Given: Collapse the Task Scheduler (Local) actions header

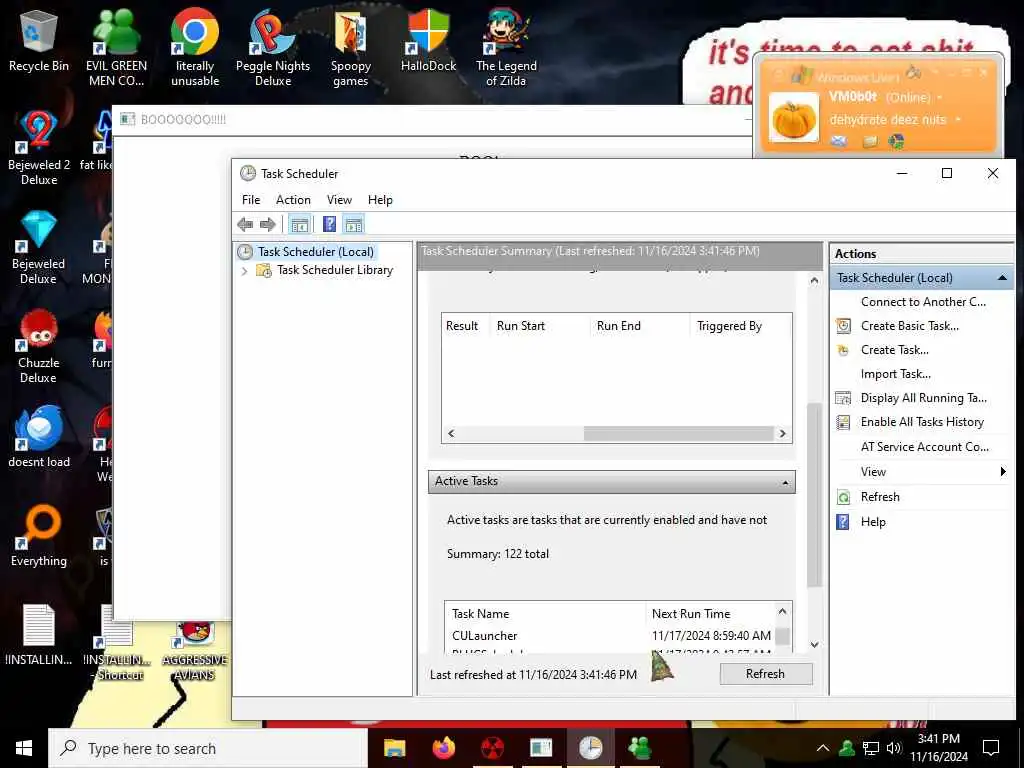Looking at the screenshot, I should coord(1002,278).
